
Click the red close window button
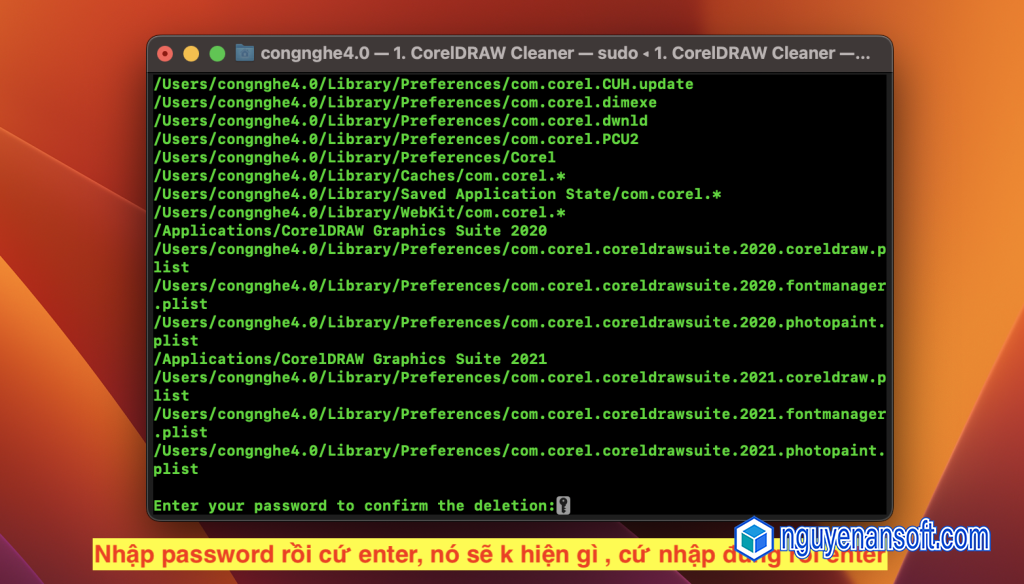coord(165,53)
